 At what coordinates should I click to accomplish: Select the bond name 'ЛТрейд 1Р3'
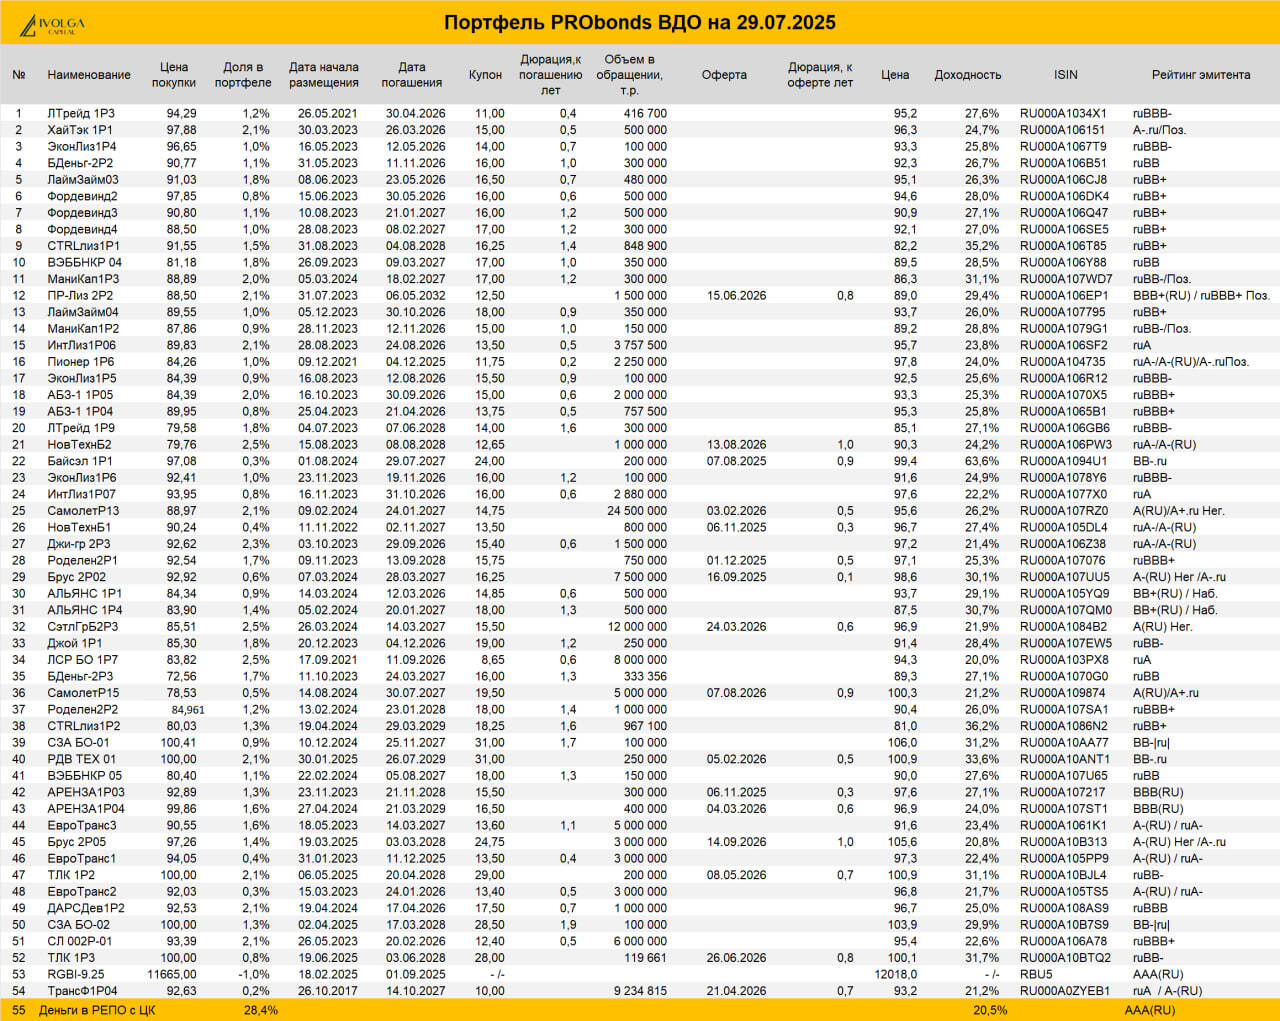point(81,114)
